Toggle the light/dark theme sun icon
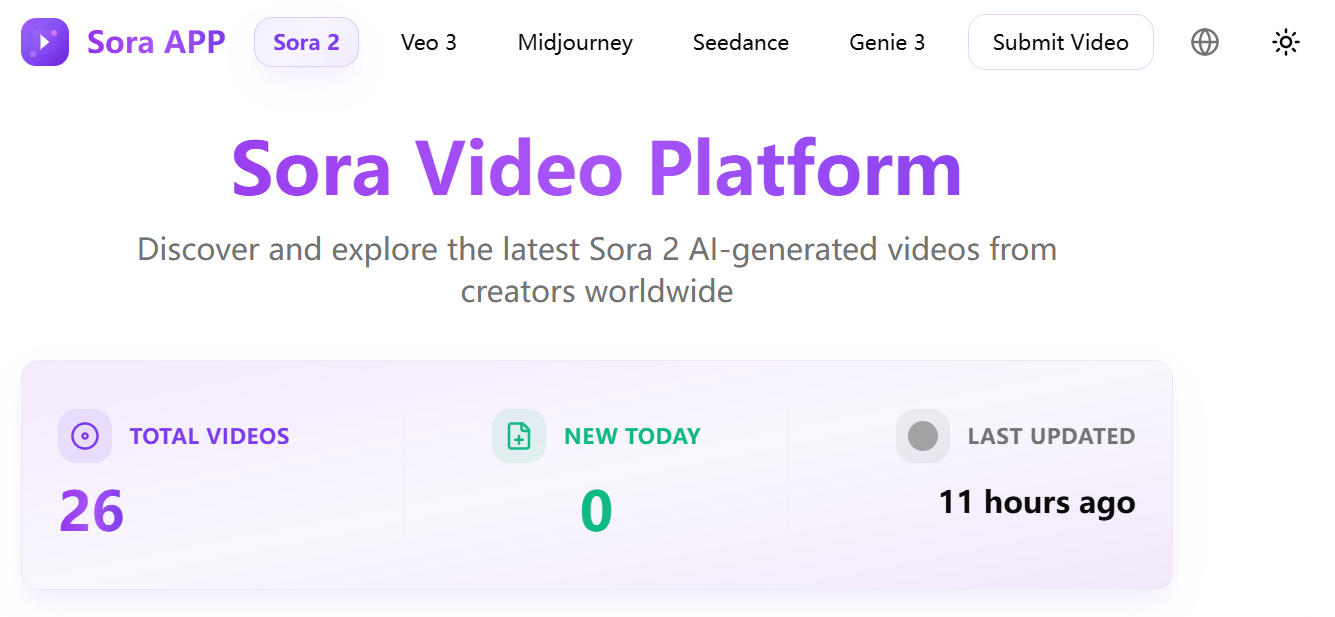 tap(1286, 42)
